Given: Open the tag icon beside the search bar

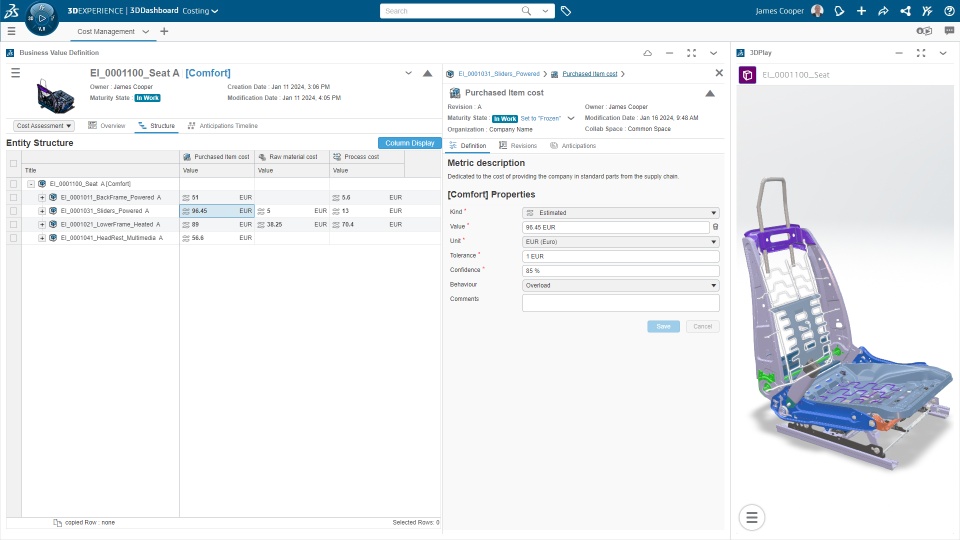Looking at the screenshot, I should click(566, 11).
